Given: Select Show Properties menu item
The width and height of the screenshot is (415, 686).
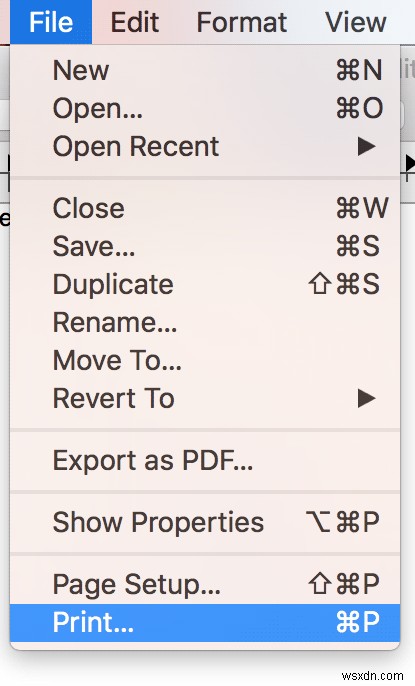Looking at the screenshot, I should pos(205,522).
